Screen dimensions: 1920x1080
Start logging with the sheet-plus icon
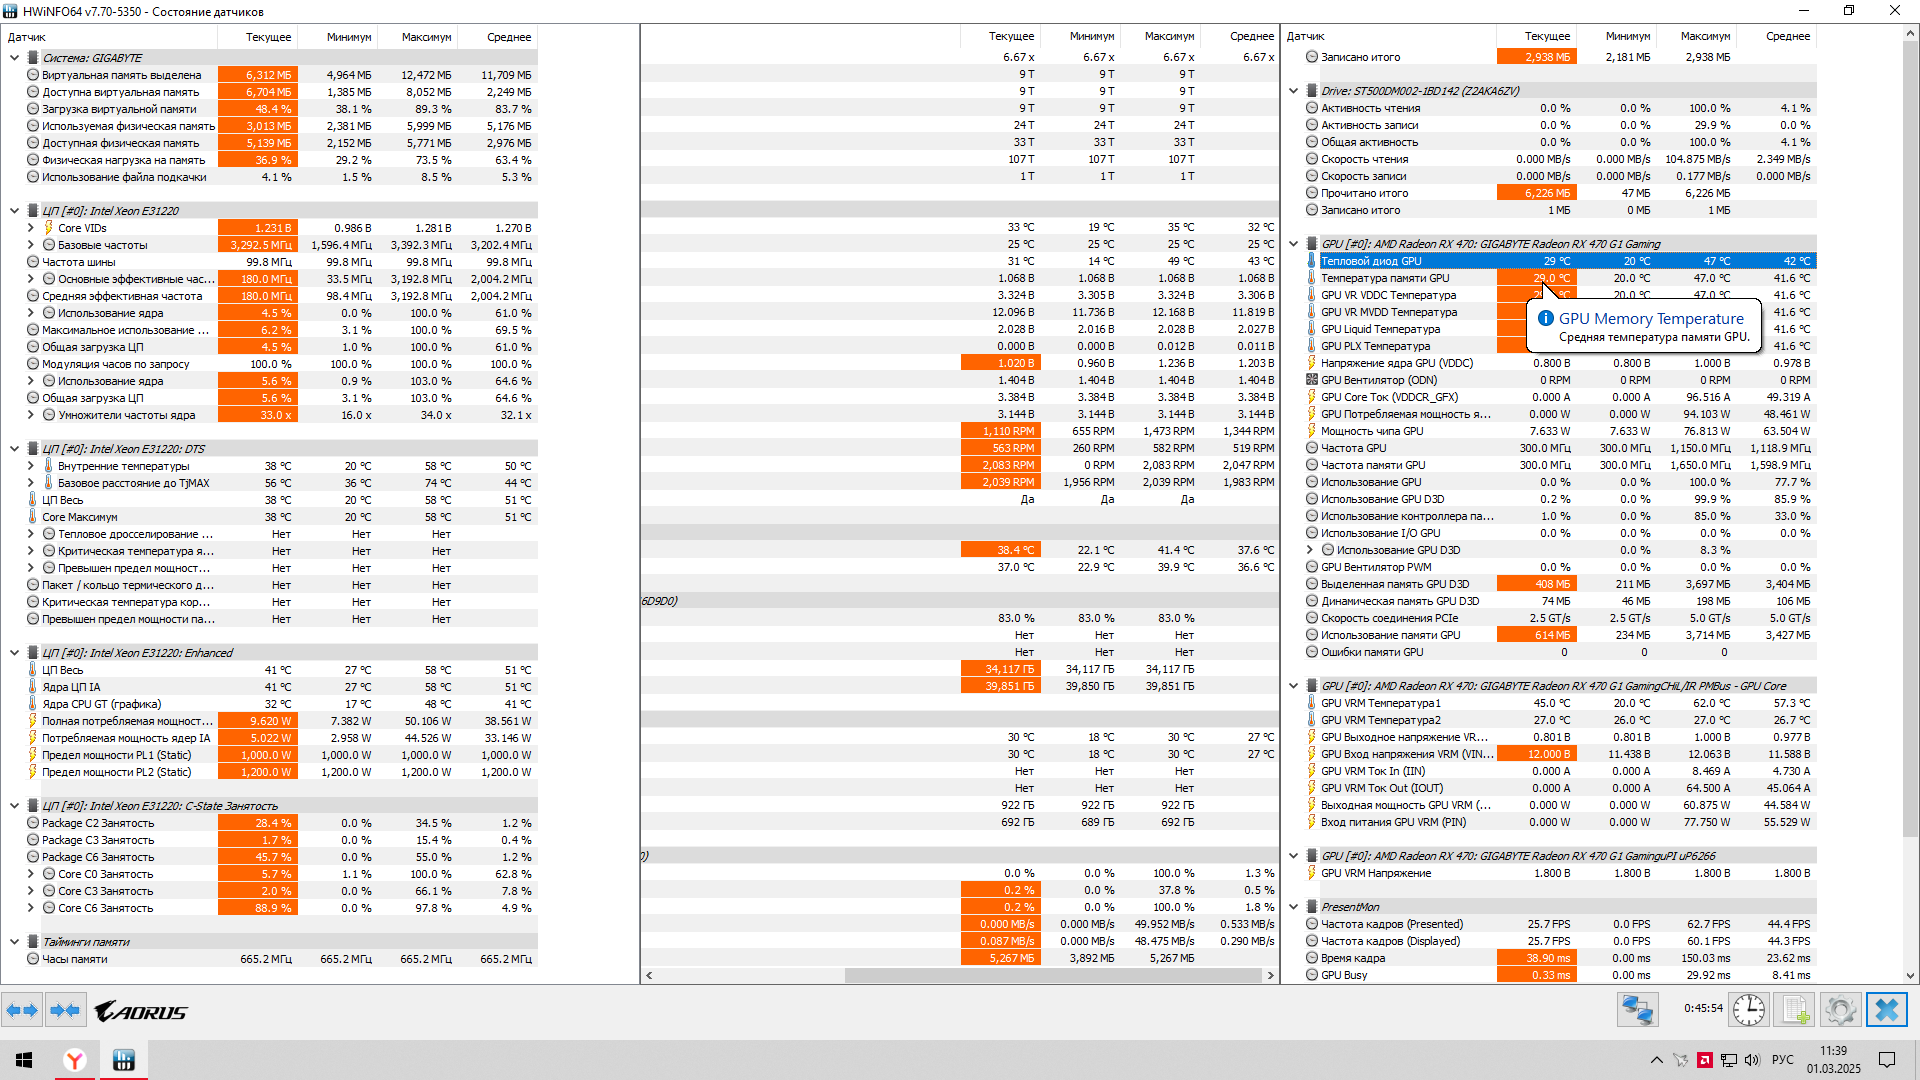tap(1795, 1010)
